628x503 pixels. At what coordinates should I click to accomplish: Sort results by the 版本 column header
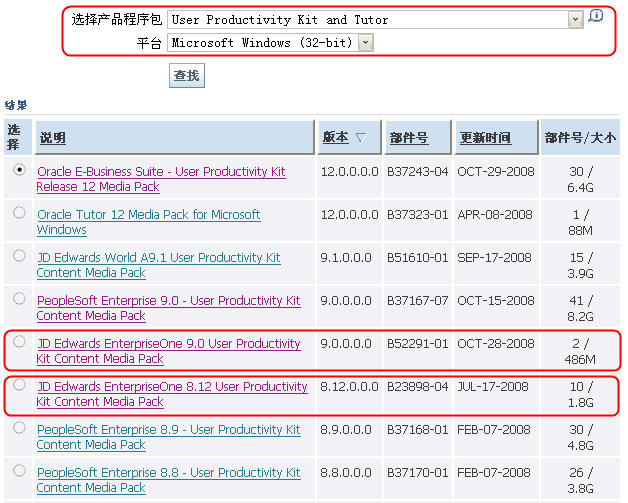click(x=336, y=138)
